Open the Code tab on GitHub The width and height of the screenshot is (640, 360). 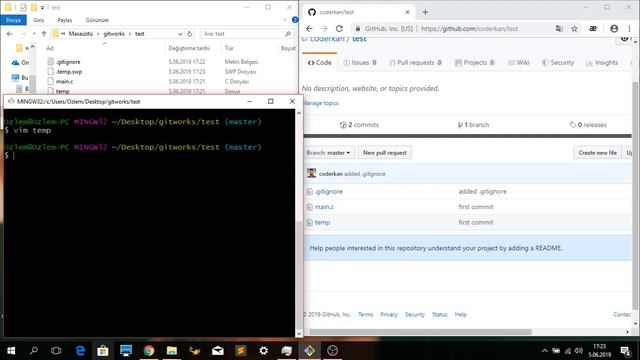point(320,62)
